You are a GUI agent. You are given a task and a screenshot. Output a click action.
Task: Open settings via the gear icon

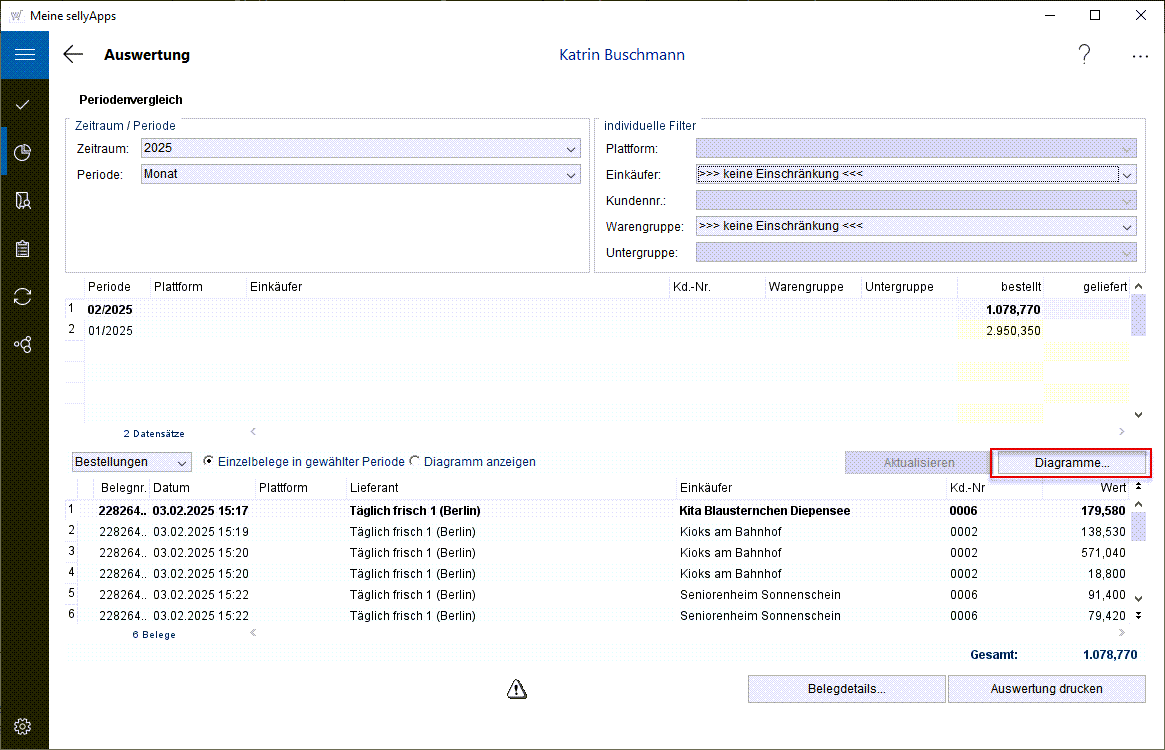(x=24, y=726)
